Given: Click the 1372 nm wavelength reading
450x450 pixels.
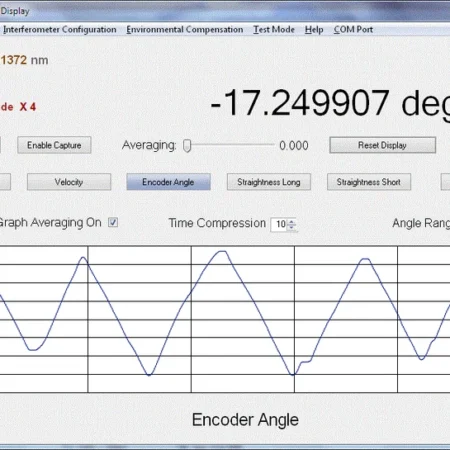Looking at the screenshot, I should point(24,60).
